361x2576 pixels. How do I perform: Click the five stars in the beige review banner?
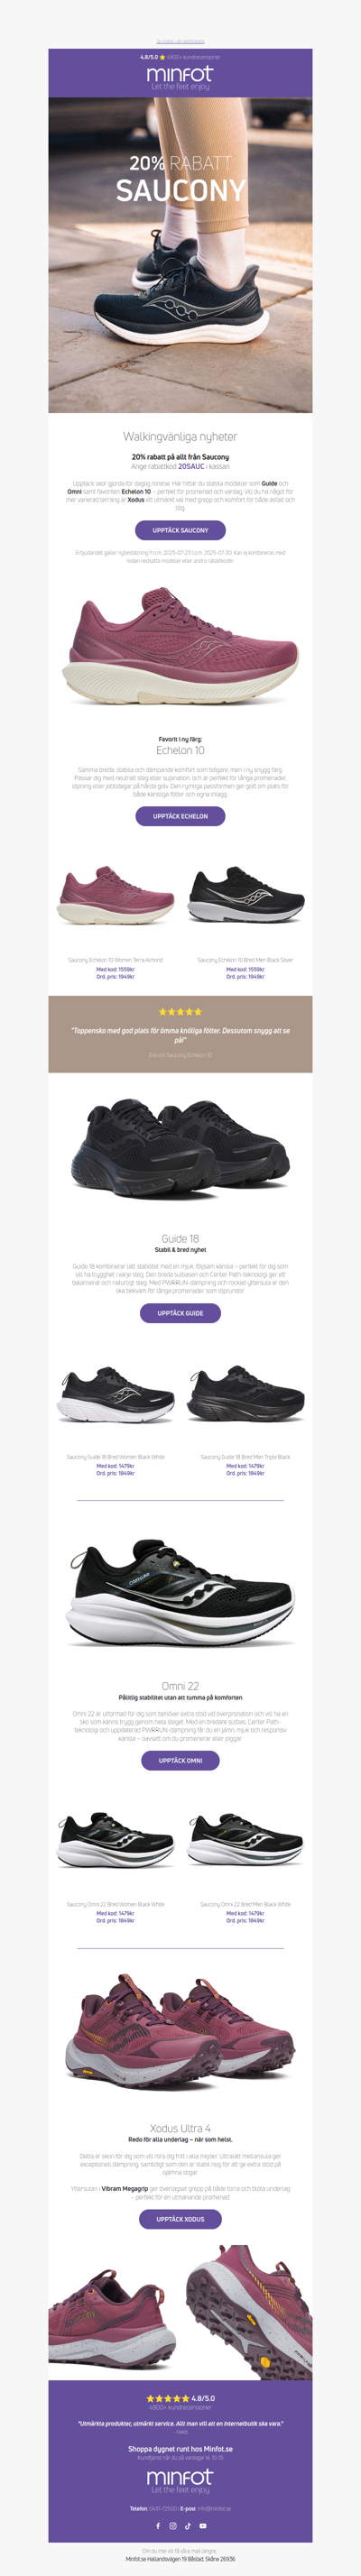(180, 1012)
